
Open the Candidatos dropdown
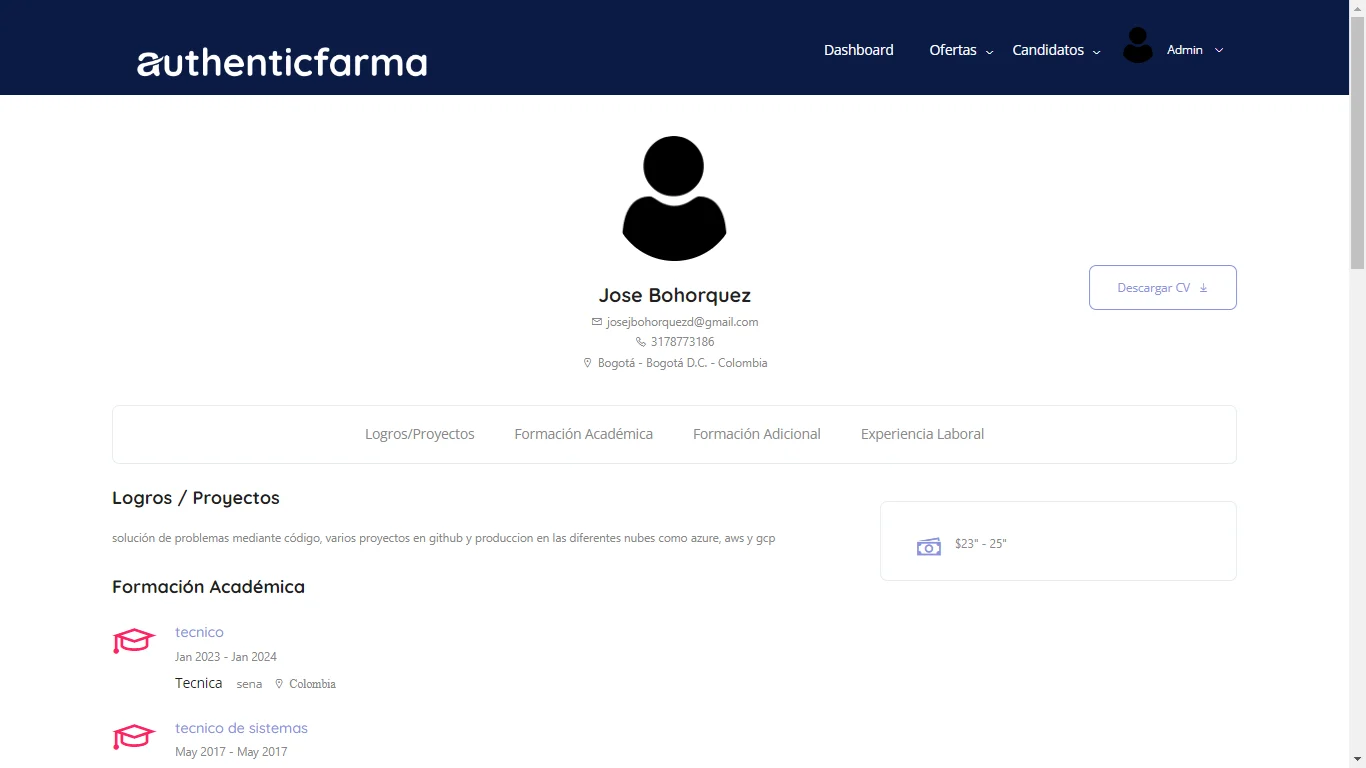click(x=1048, y=49)
